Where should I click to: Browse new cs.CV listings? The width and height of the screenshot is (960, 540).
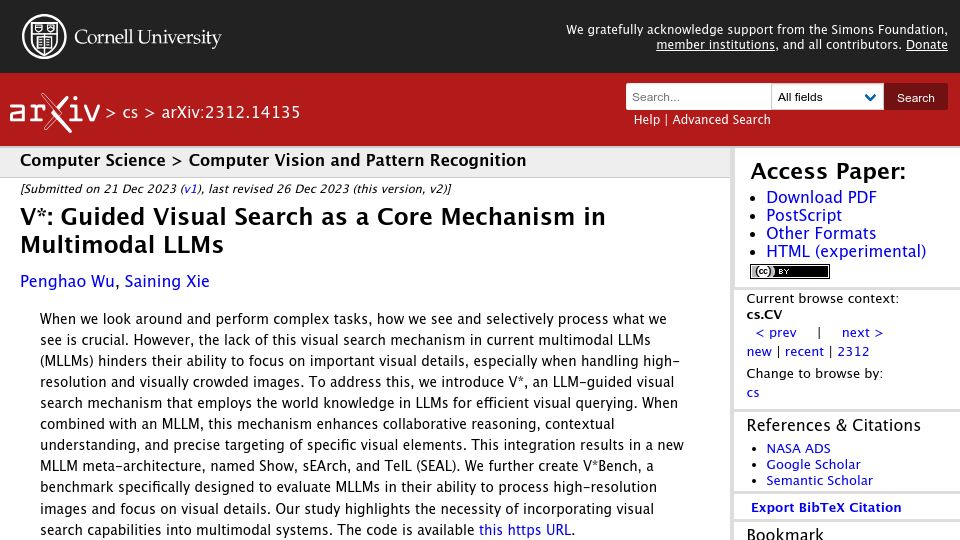click(759, 351)
